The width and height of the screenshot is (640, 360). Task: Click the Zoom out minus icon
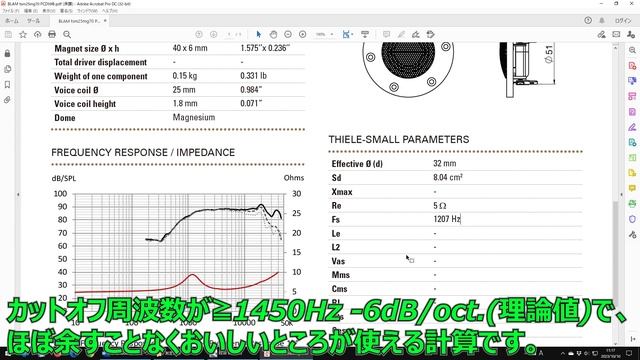point(288,35)
